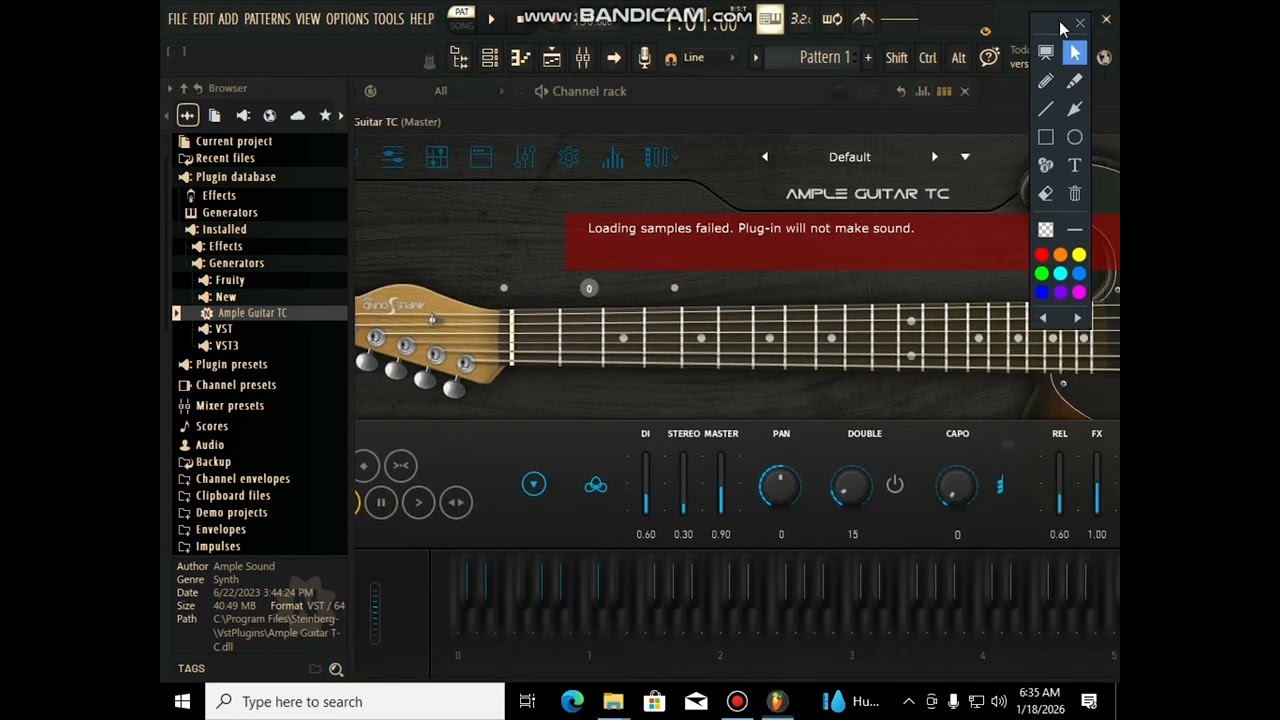Pick the red color swatch
This screenshot has width=1280, height=720.
tap(1041, 255)
